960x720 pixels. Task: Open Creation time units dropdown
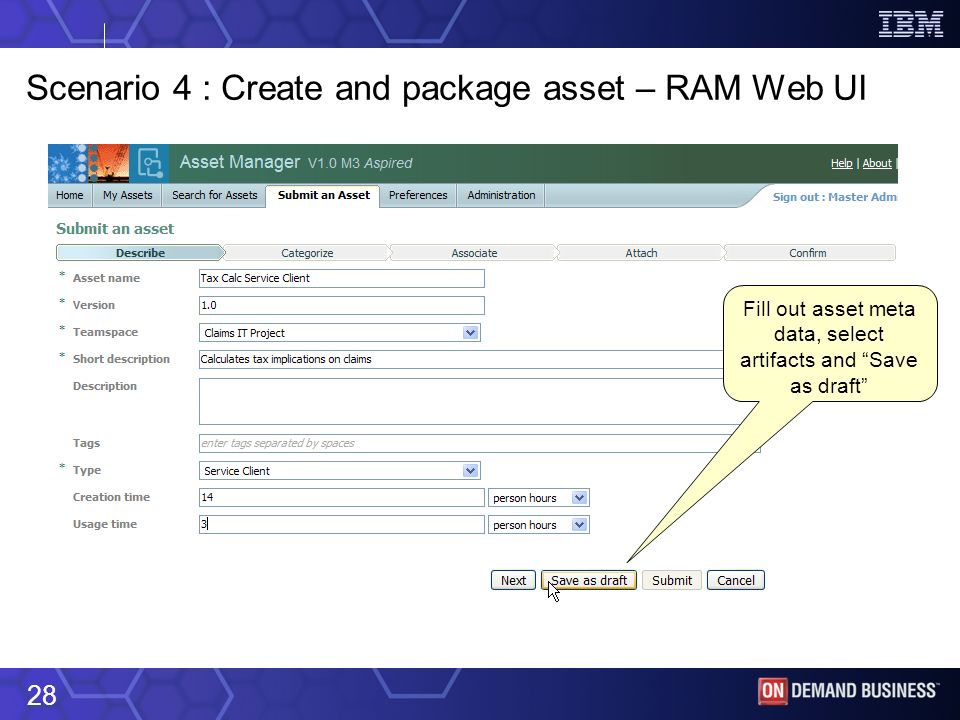[x=539, y=498]
